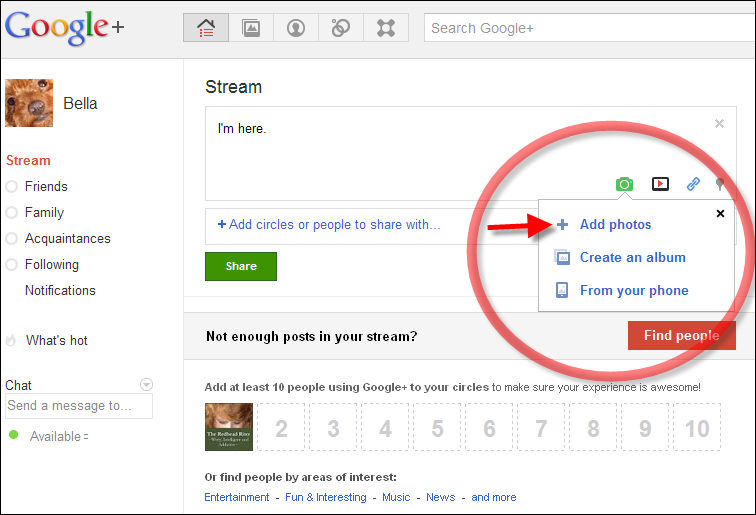Screen dimensions: 756x515
Task: Open the Available status menu
Action: pyautogui.click(x=59, y=436)
